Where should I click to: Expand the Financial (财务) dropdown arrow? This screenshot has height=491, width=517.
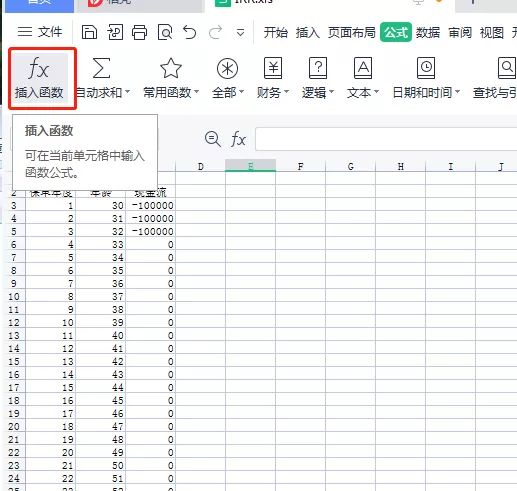(x=286, y=92)
